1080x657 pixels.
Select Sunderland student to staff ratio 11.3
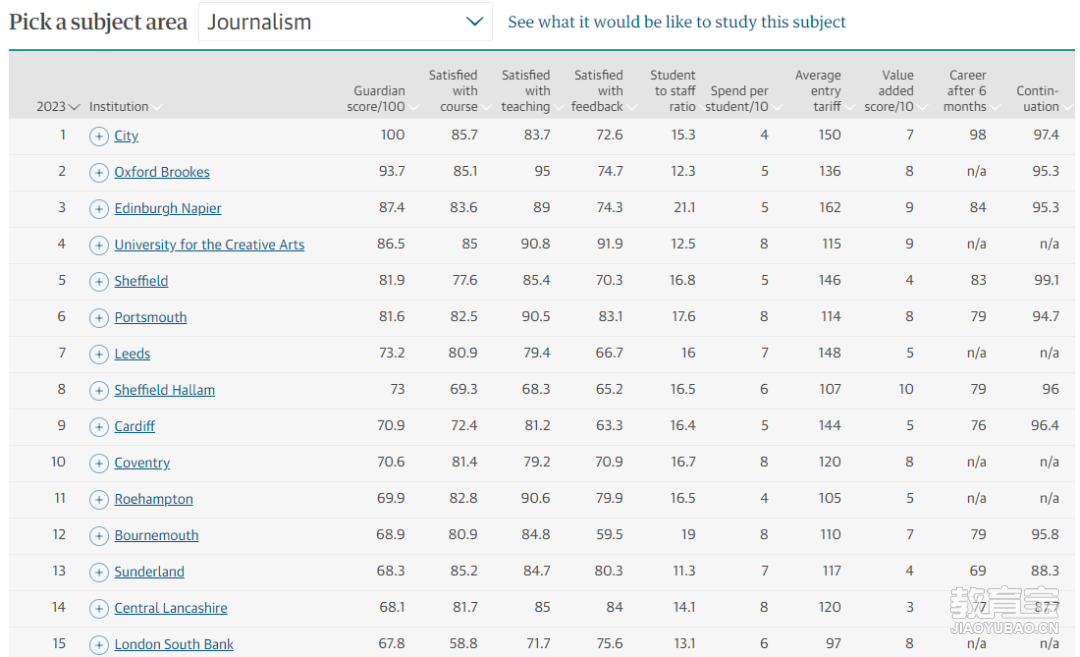[683, 571]
